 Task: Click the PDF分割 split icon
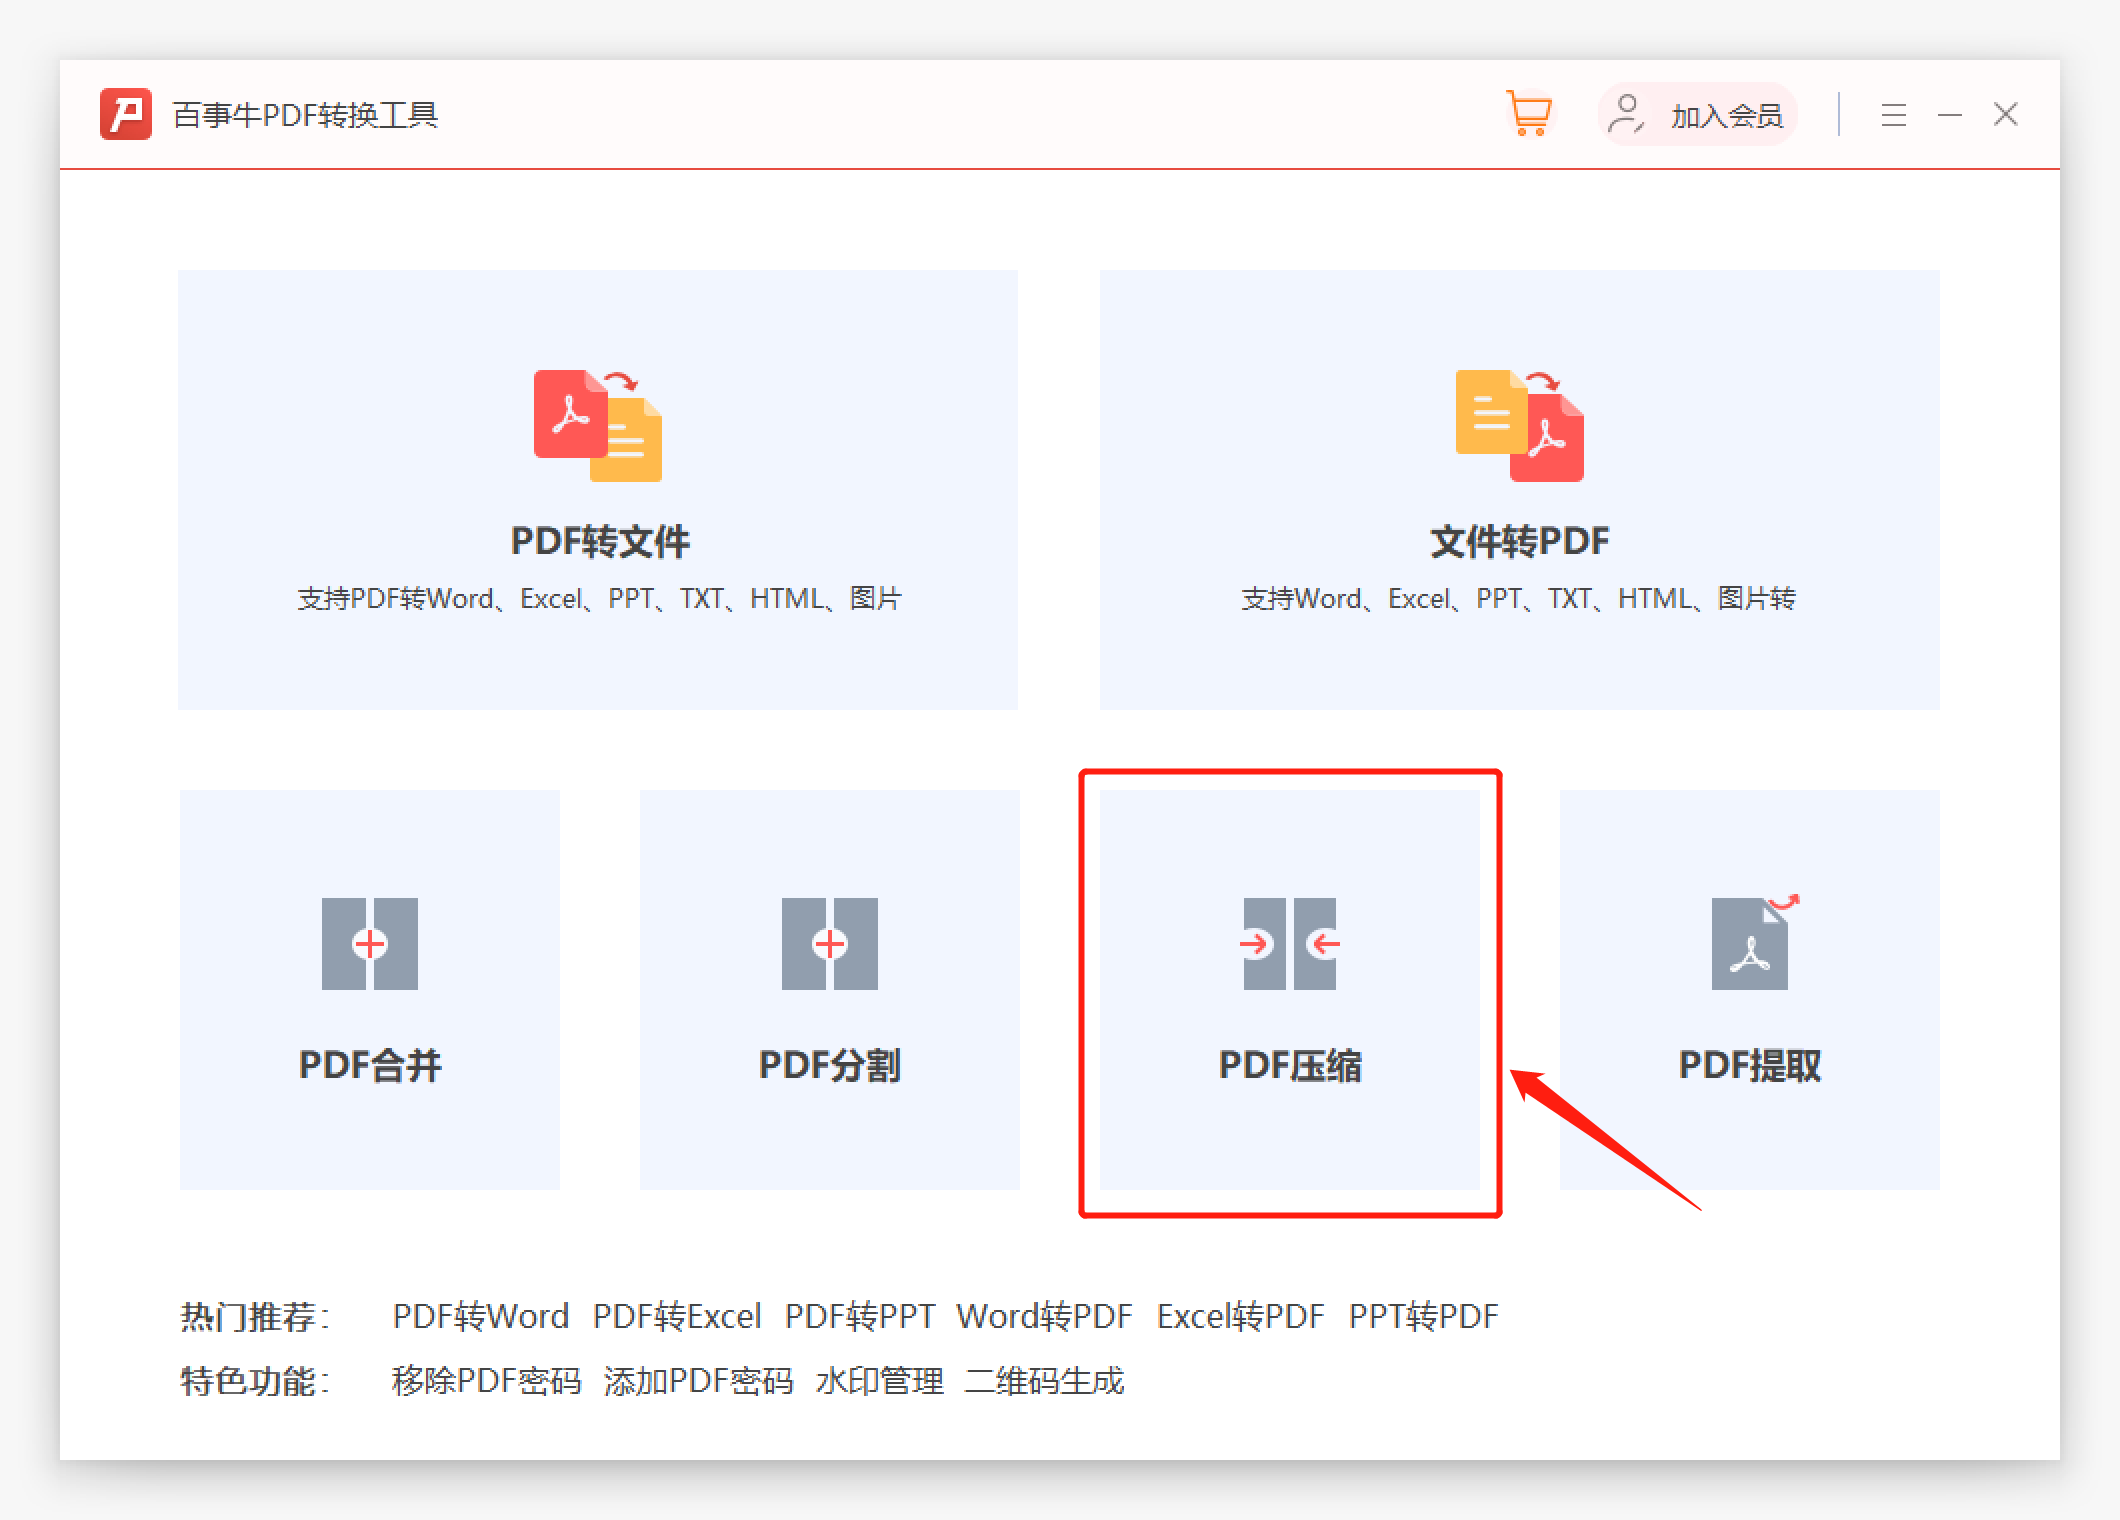(x=830, y=944)
